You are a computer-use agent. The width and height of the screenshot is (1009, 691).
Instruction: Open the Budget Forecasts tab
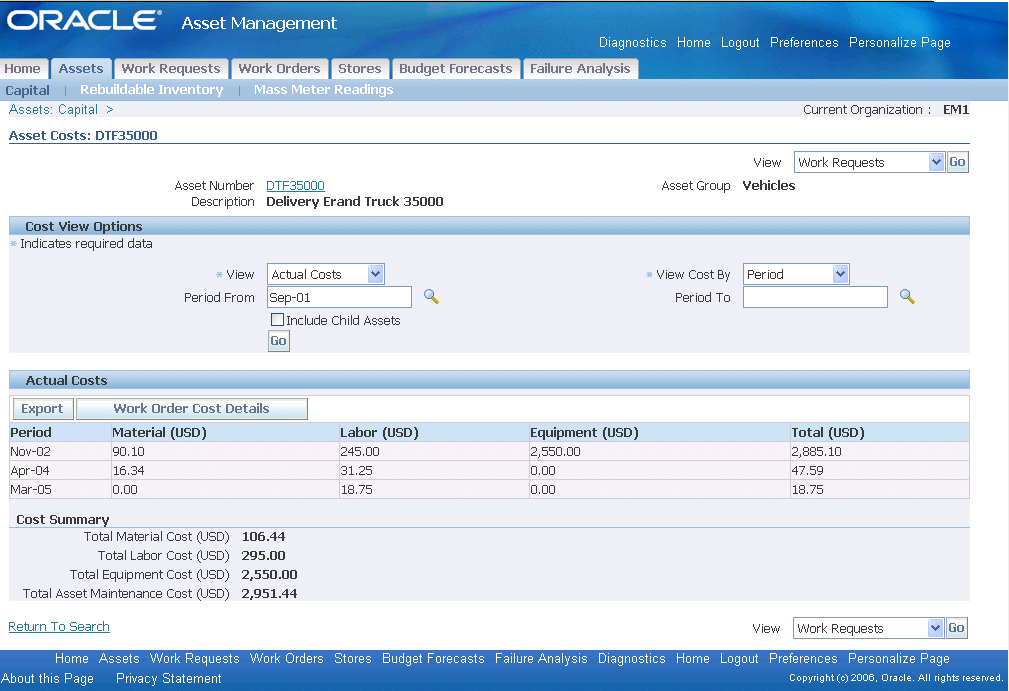coord(456,68)
